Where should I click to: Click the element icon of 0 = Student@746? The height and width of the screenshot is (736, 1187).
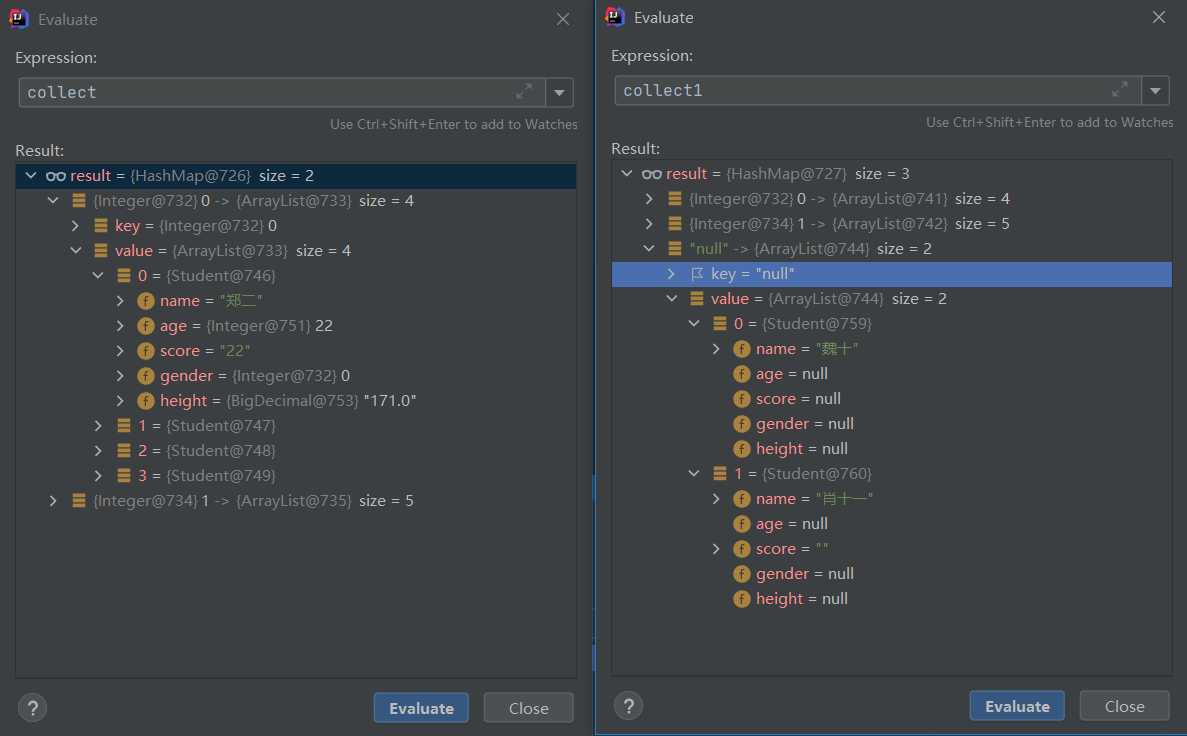pos(124,276)
